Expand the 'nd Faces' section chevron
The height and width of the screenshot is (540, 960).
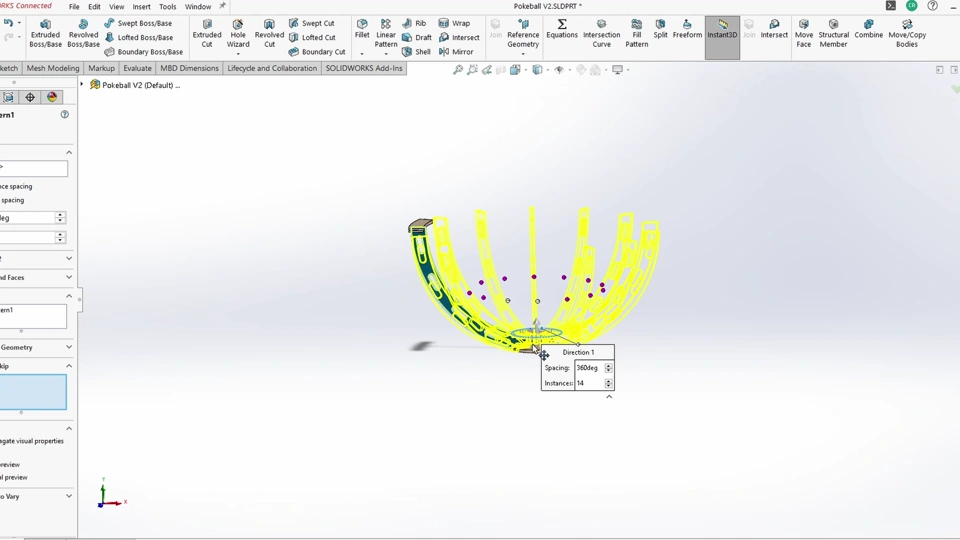69,277
